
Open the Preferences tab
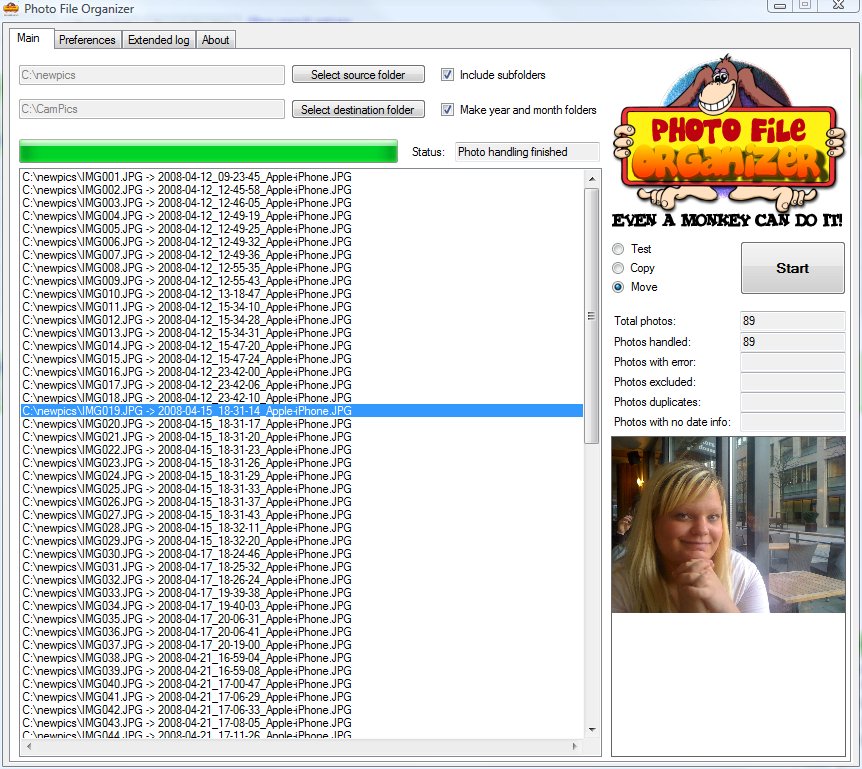87,40
